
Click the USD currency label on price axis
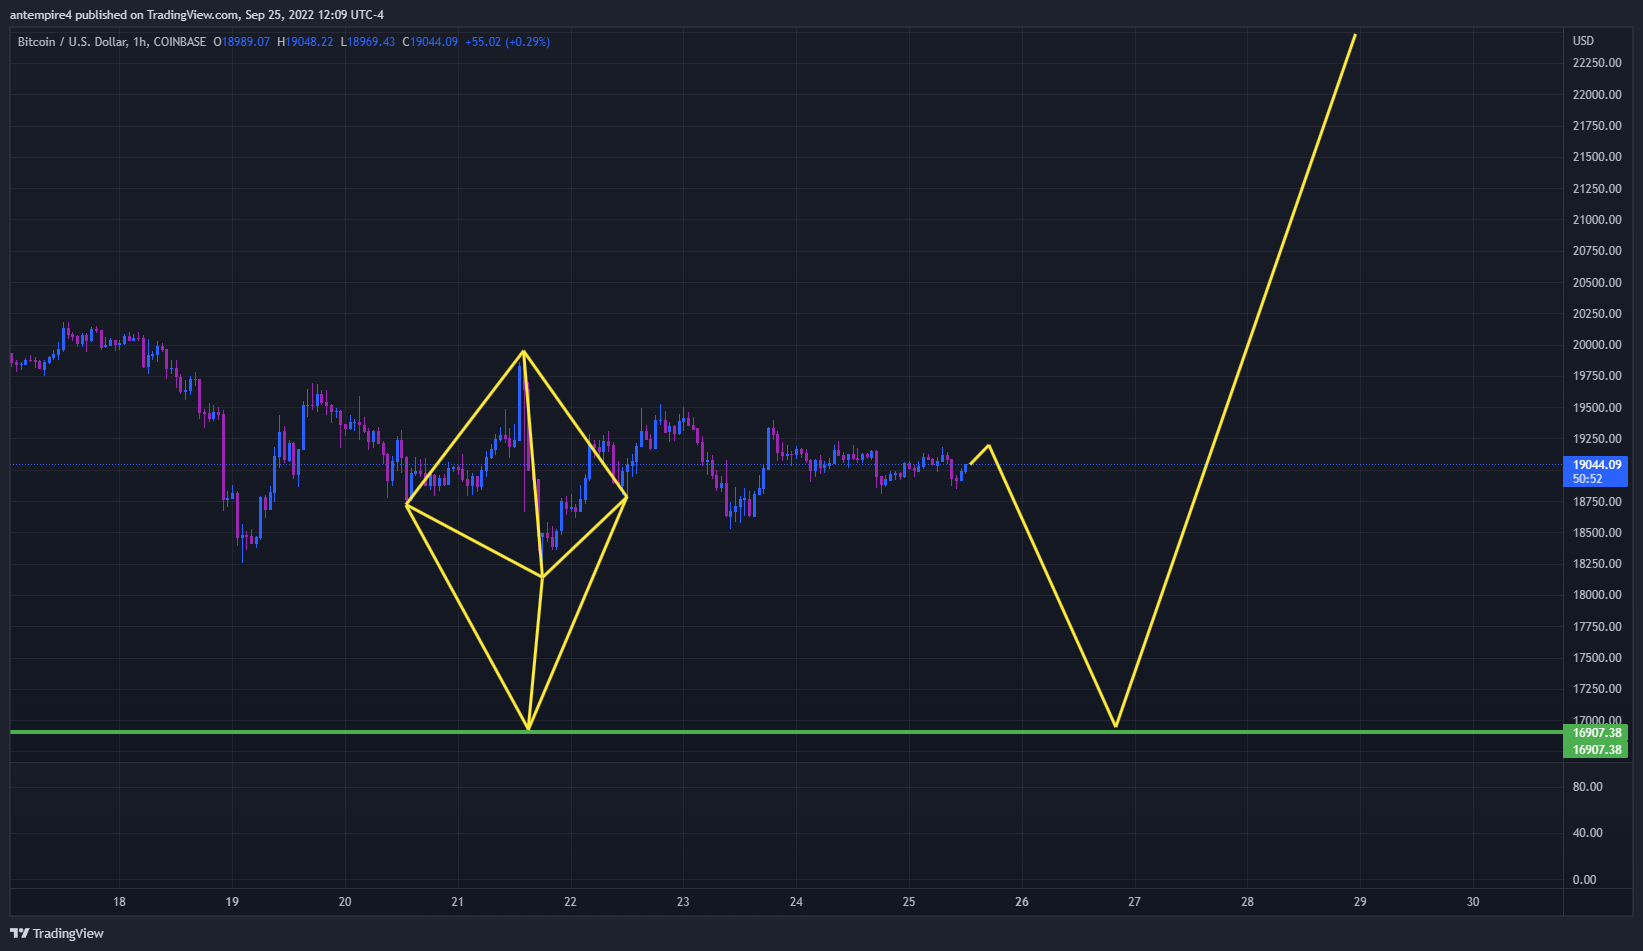click(x=1583, y=41)
